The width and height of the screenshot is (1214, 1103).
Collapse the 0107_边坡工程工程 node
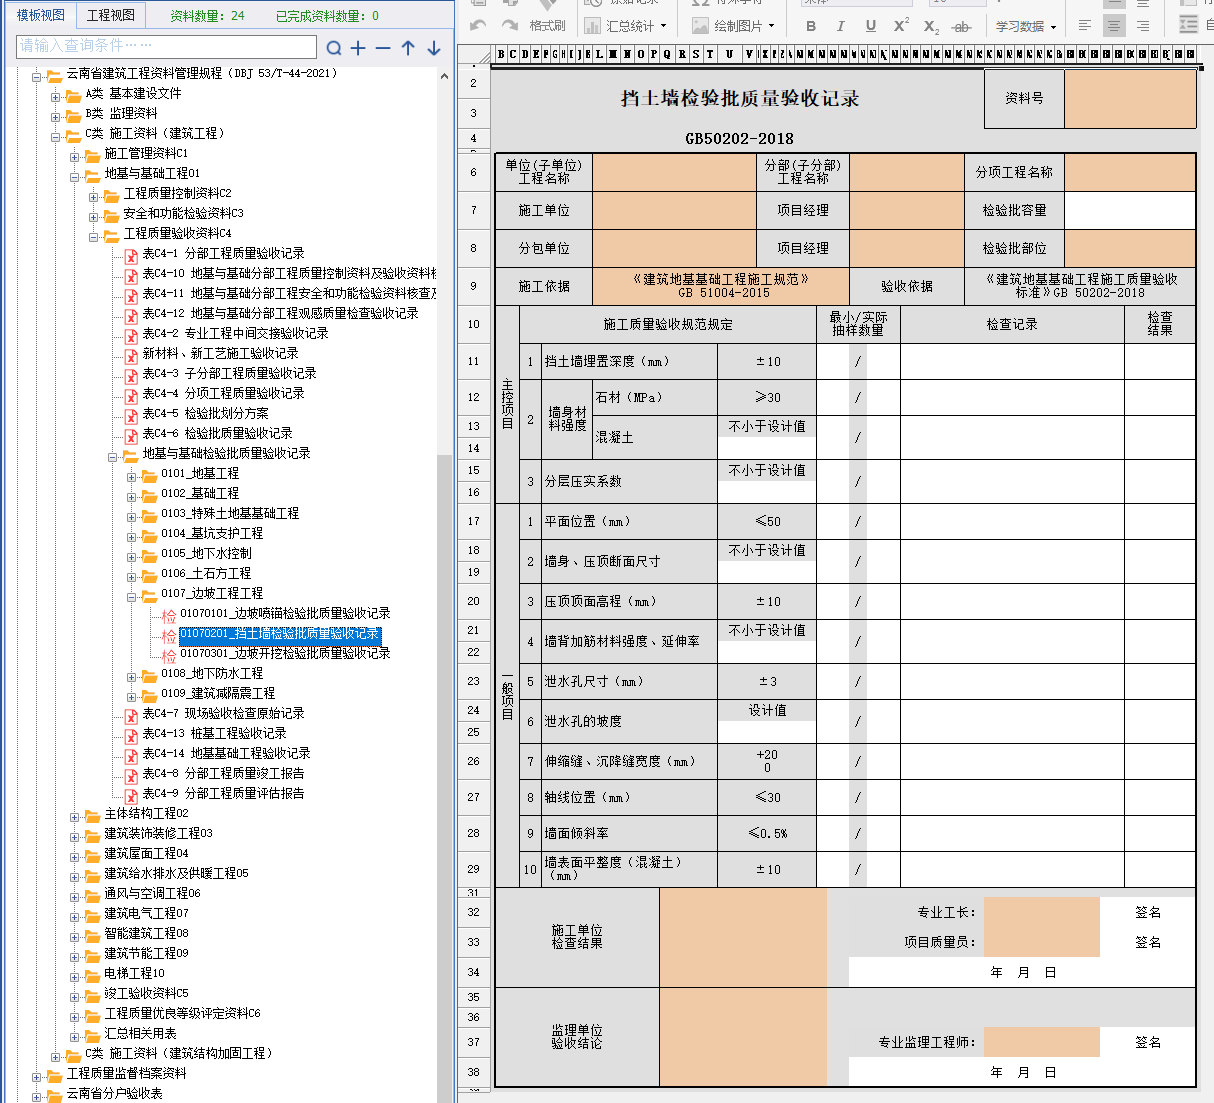tap(132, 596)
